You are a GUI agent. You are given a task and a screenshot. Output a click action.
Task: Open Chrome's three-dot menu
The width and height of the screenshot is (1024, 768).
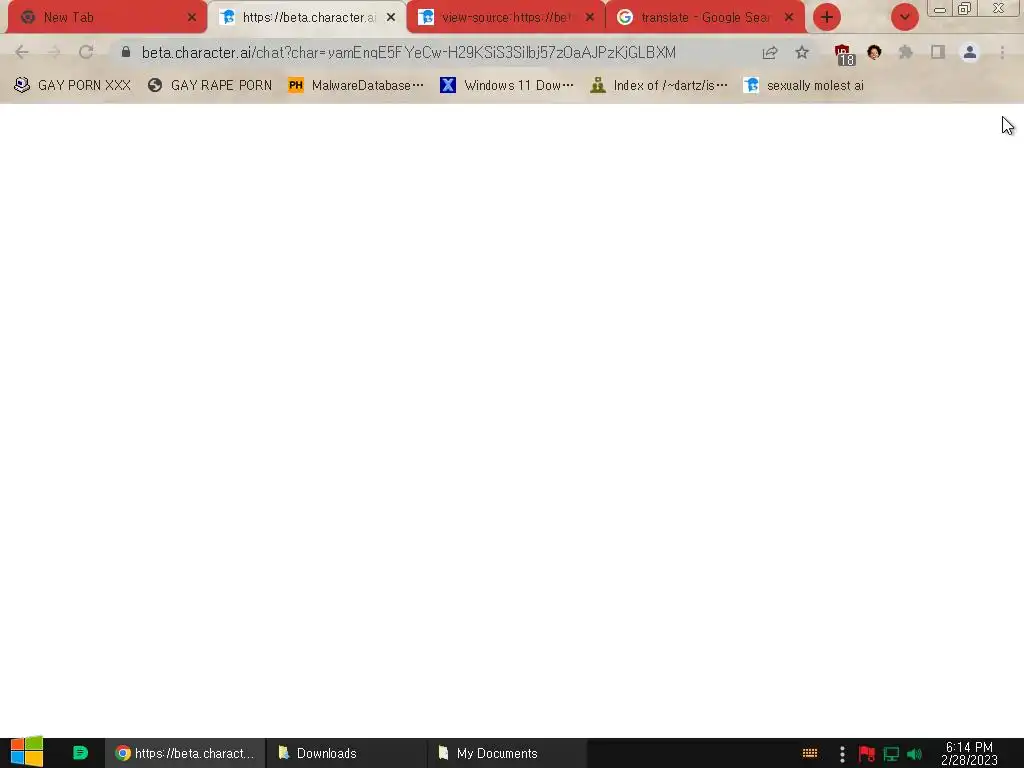click(x=1002, y=52)
